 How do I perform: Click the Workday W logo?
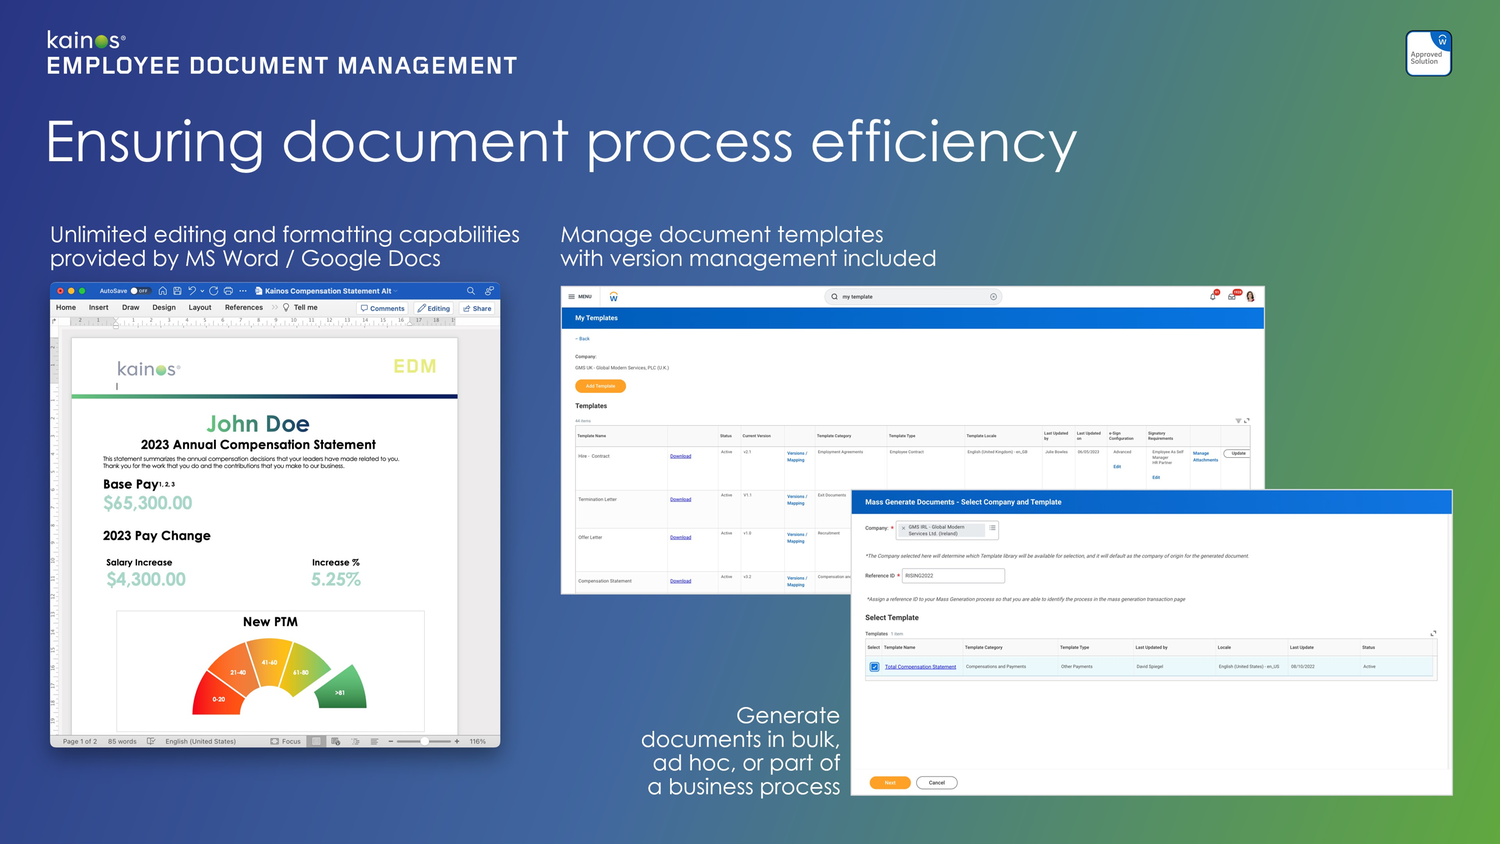pyautogui.click(x=613, y=296)
